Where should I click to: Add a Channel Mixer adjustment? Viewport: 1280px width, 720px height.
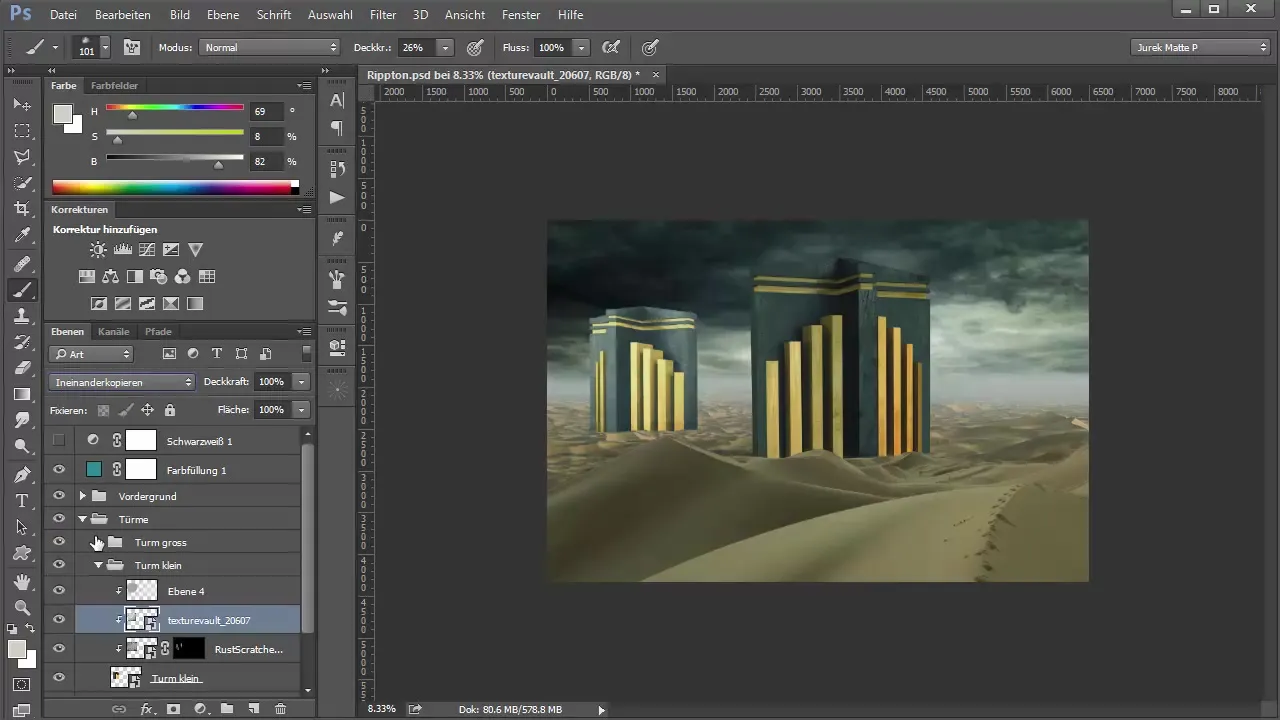[183, 277]
